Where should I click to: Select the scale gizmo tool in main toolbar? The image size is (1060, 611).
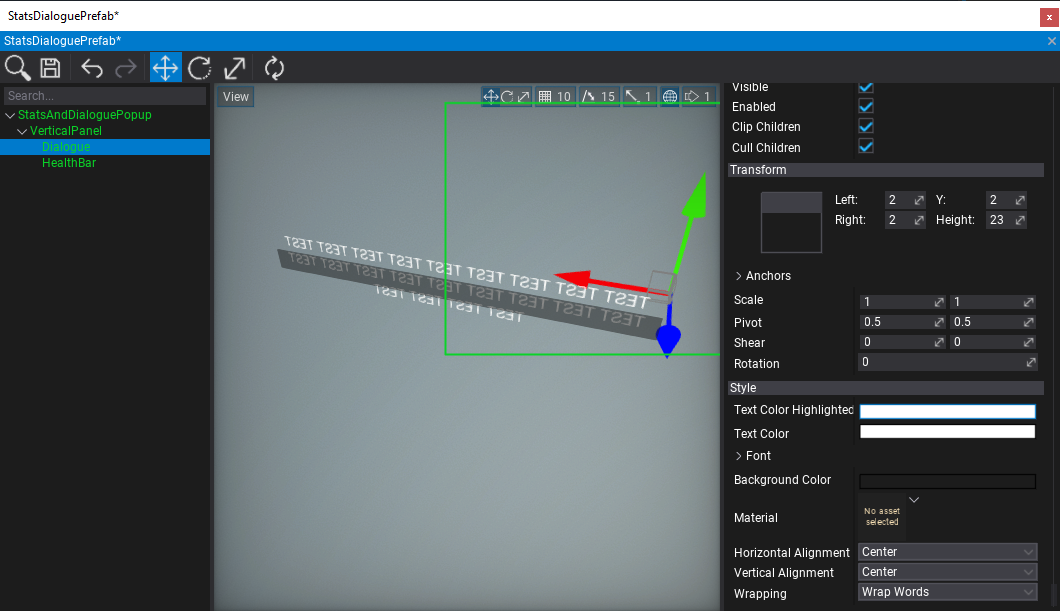(x=235, y=68)
